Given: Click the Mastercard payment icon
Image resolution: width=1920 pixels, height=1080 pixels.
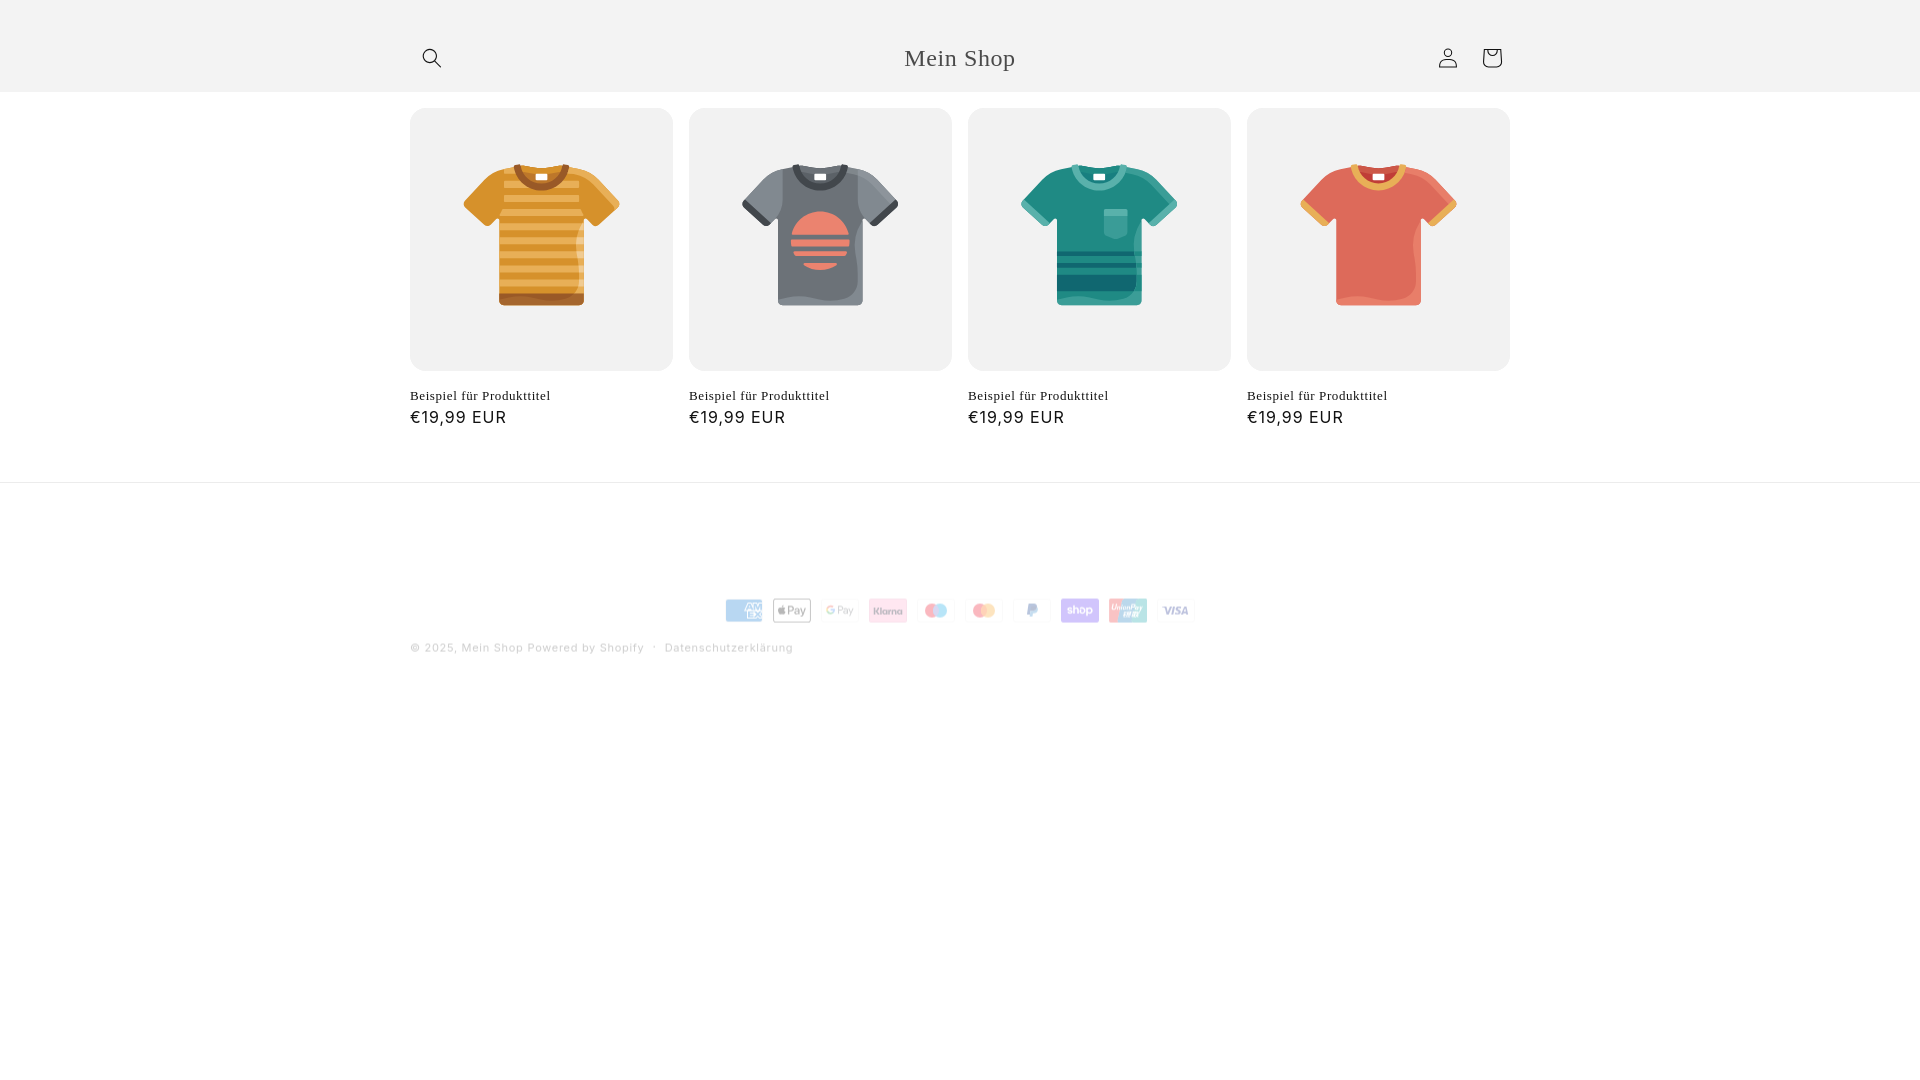Looking at the screenshot, I should tap(984, 610).
